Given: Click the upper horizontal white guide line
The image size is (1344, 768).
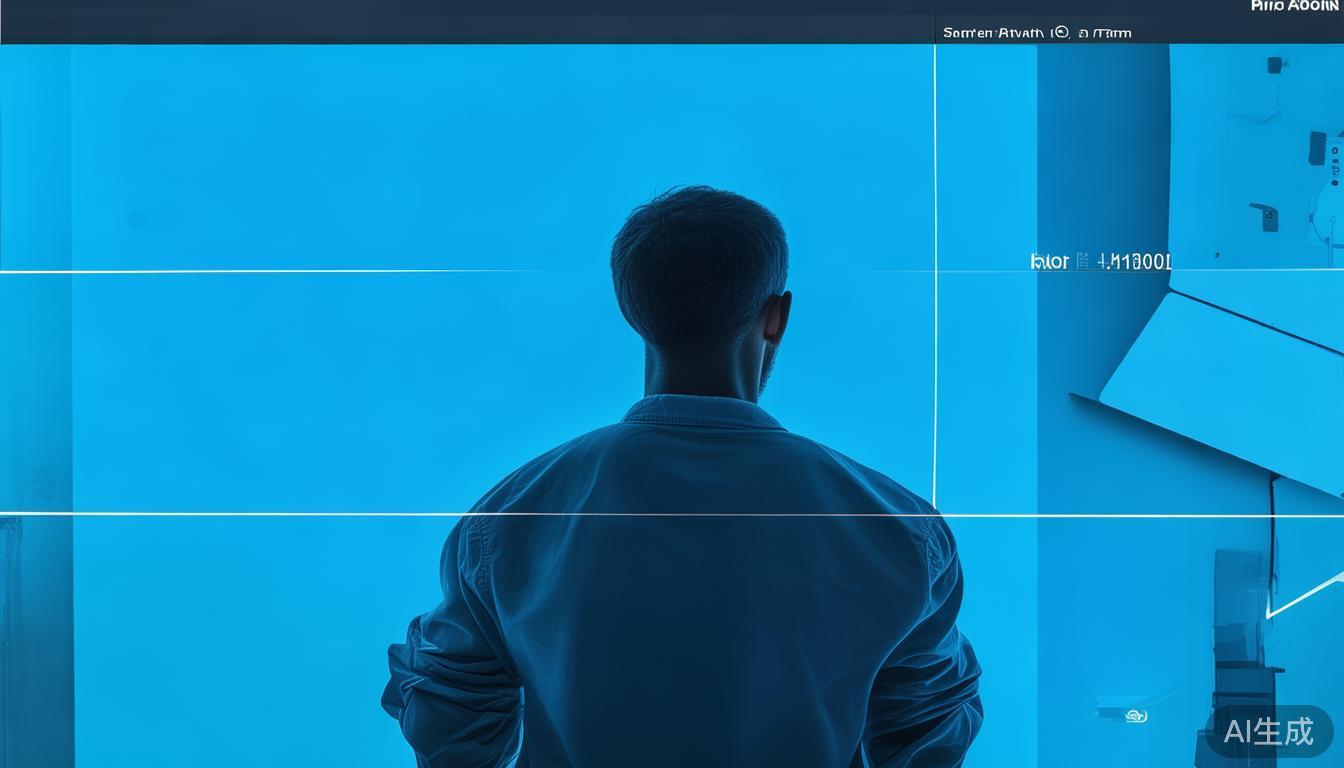Looking at the screenshot, I should [300, 271].
